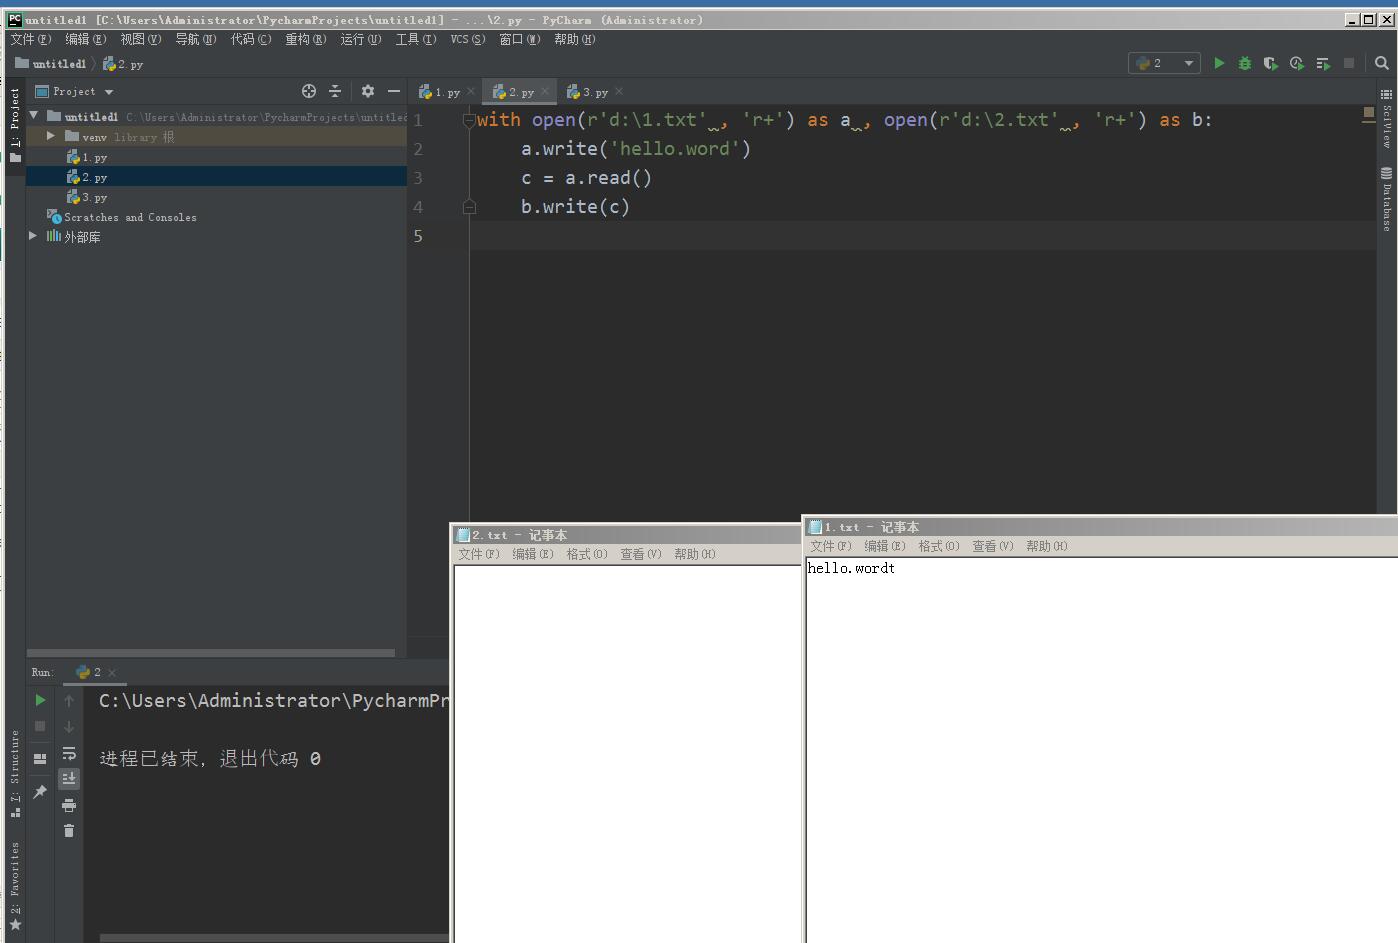Viewport: 1398px width, 943px height.
Task: Click the horizontal scrollbar under project tree
Action: click(210, 653)
